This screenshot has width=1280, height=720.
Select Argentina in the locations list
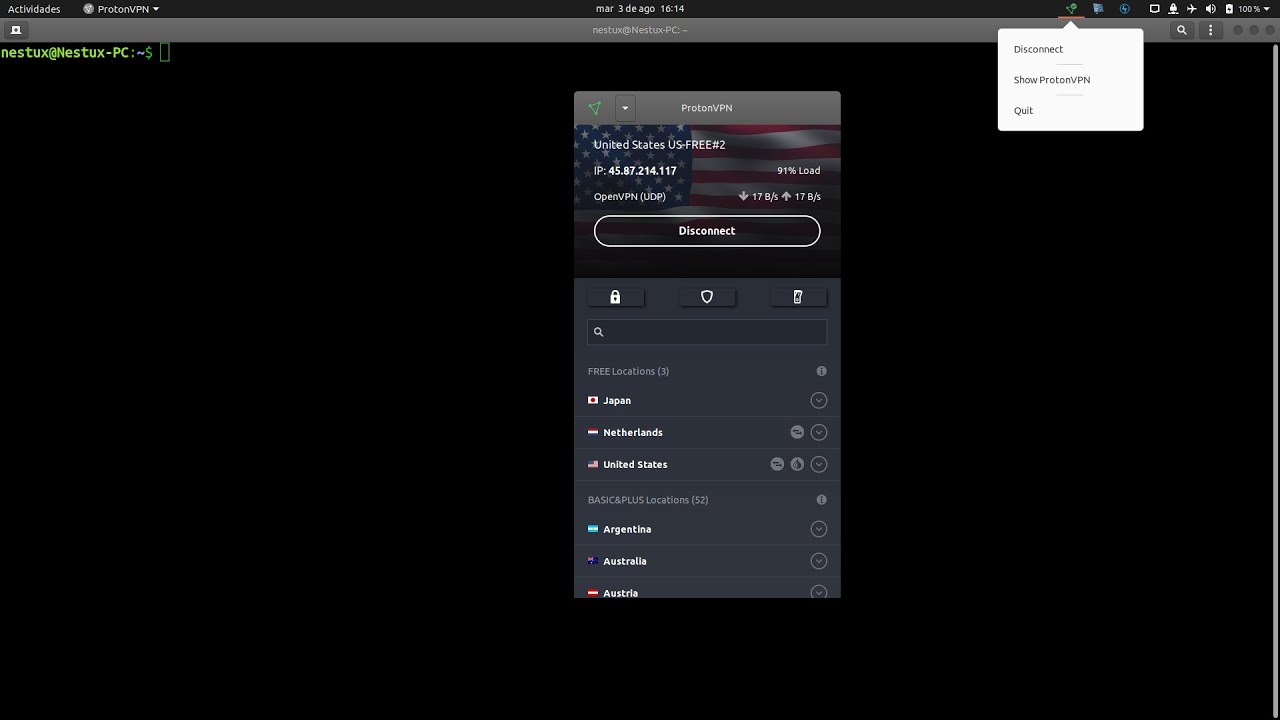[627, 530]
